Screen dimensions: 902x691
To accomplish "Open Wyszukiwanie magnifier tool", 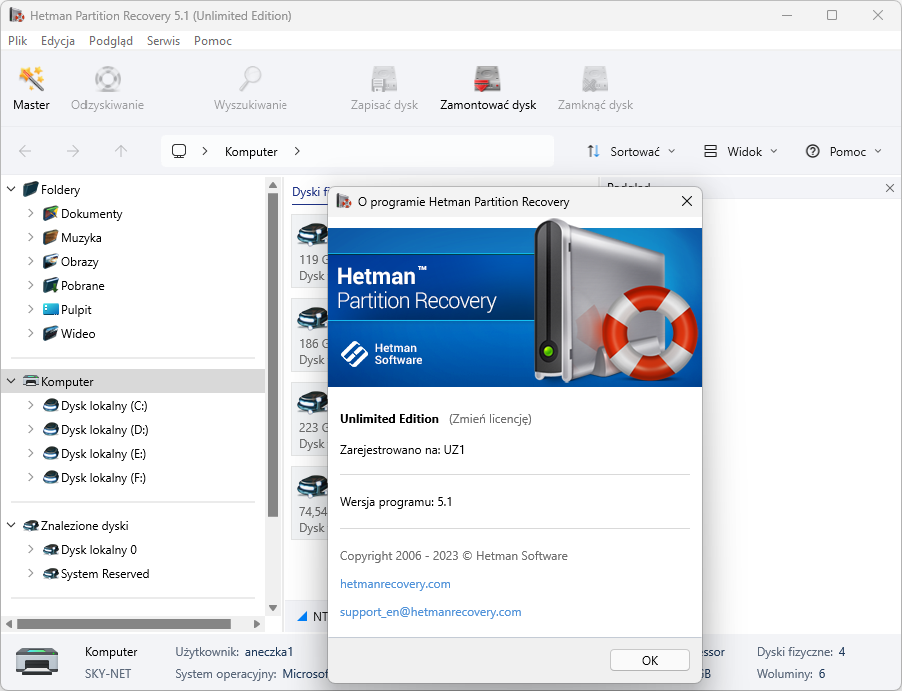I will 250,79.
